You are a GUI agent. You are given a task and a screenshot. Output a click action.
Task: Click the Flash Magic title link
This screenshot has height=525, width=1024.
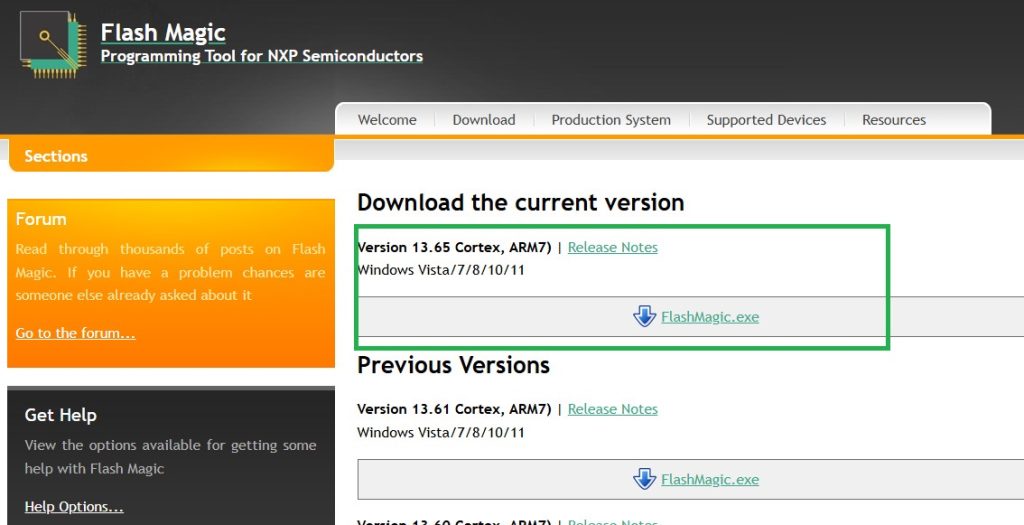click(x=163, y=32)
